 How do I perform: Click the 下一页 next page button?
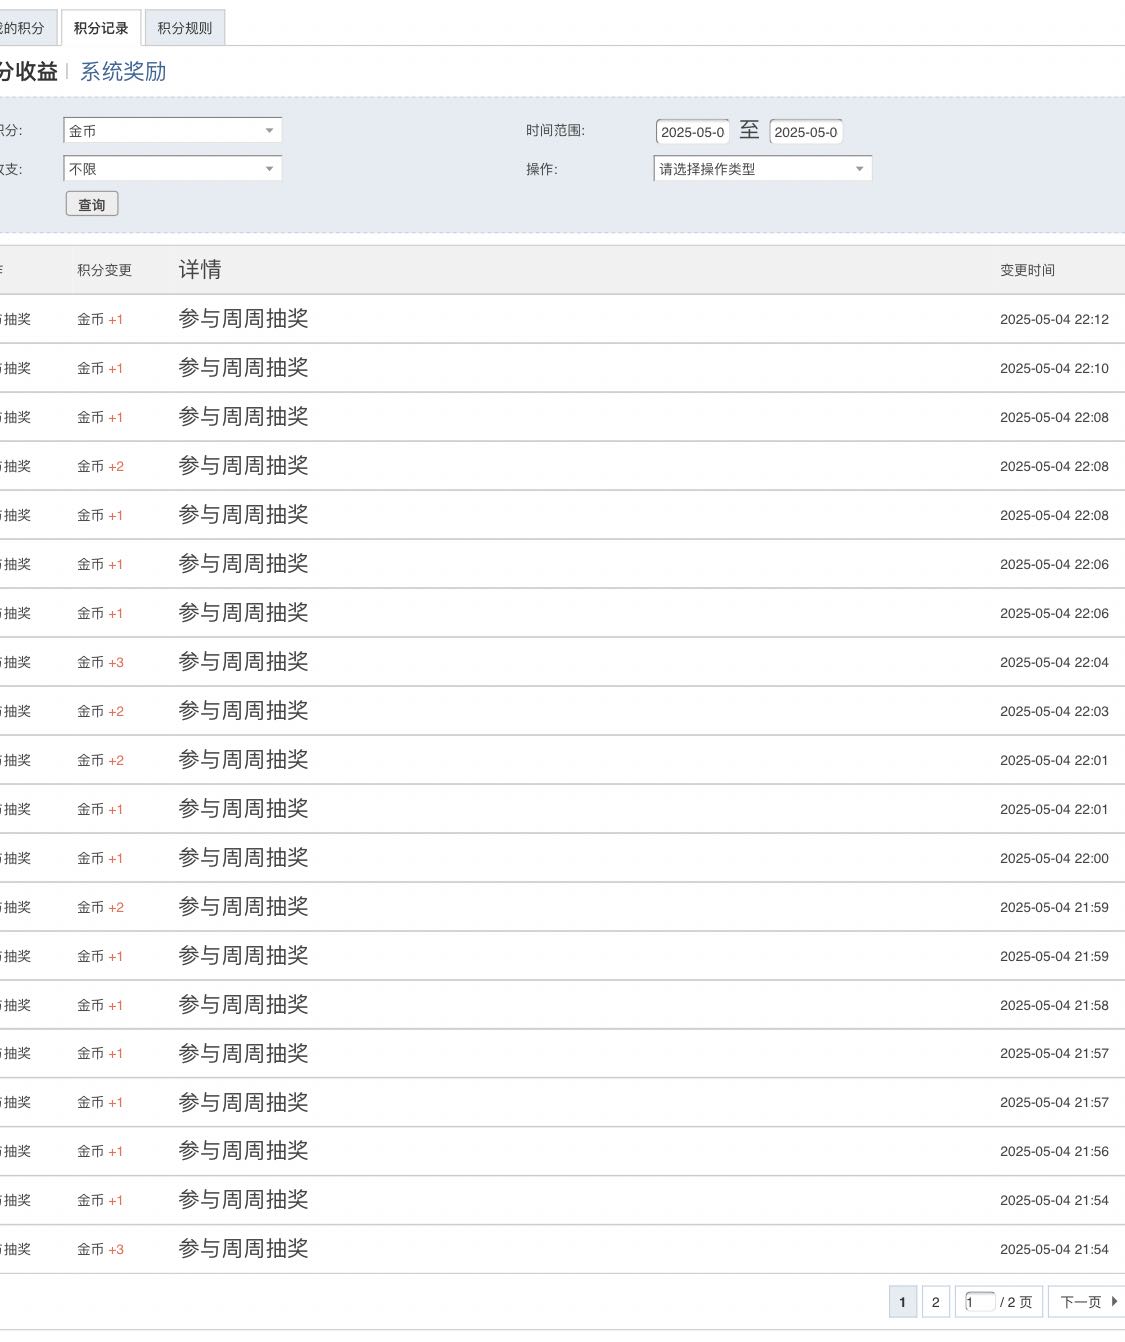tap(1082, 1302)
